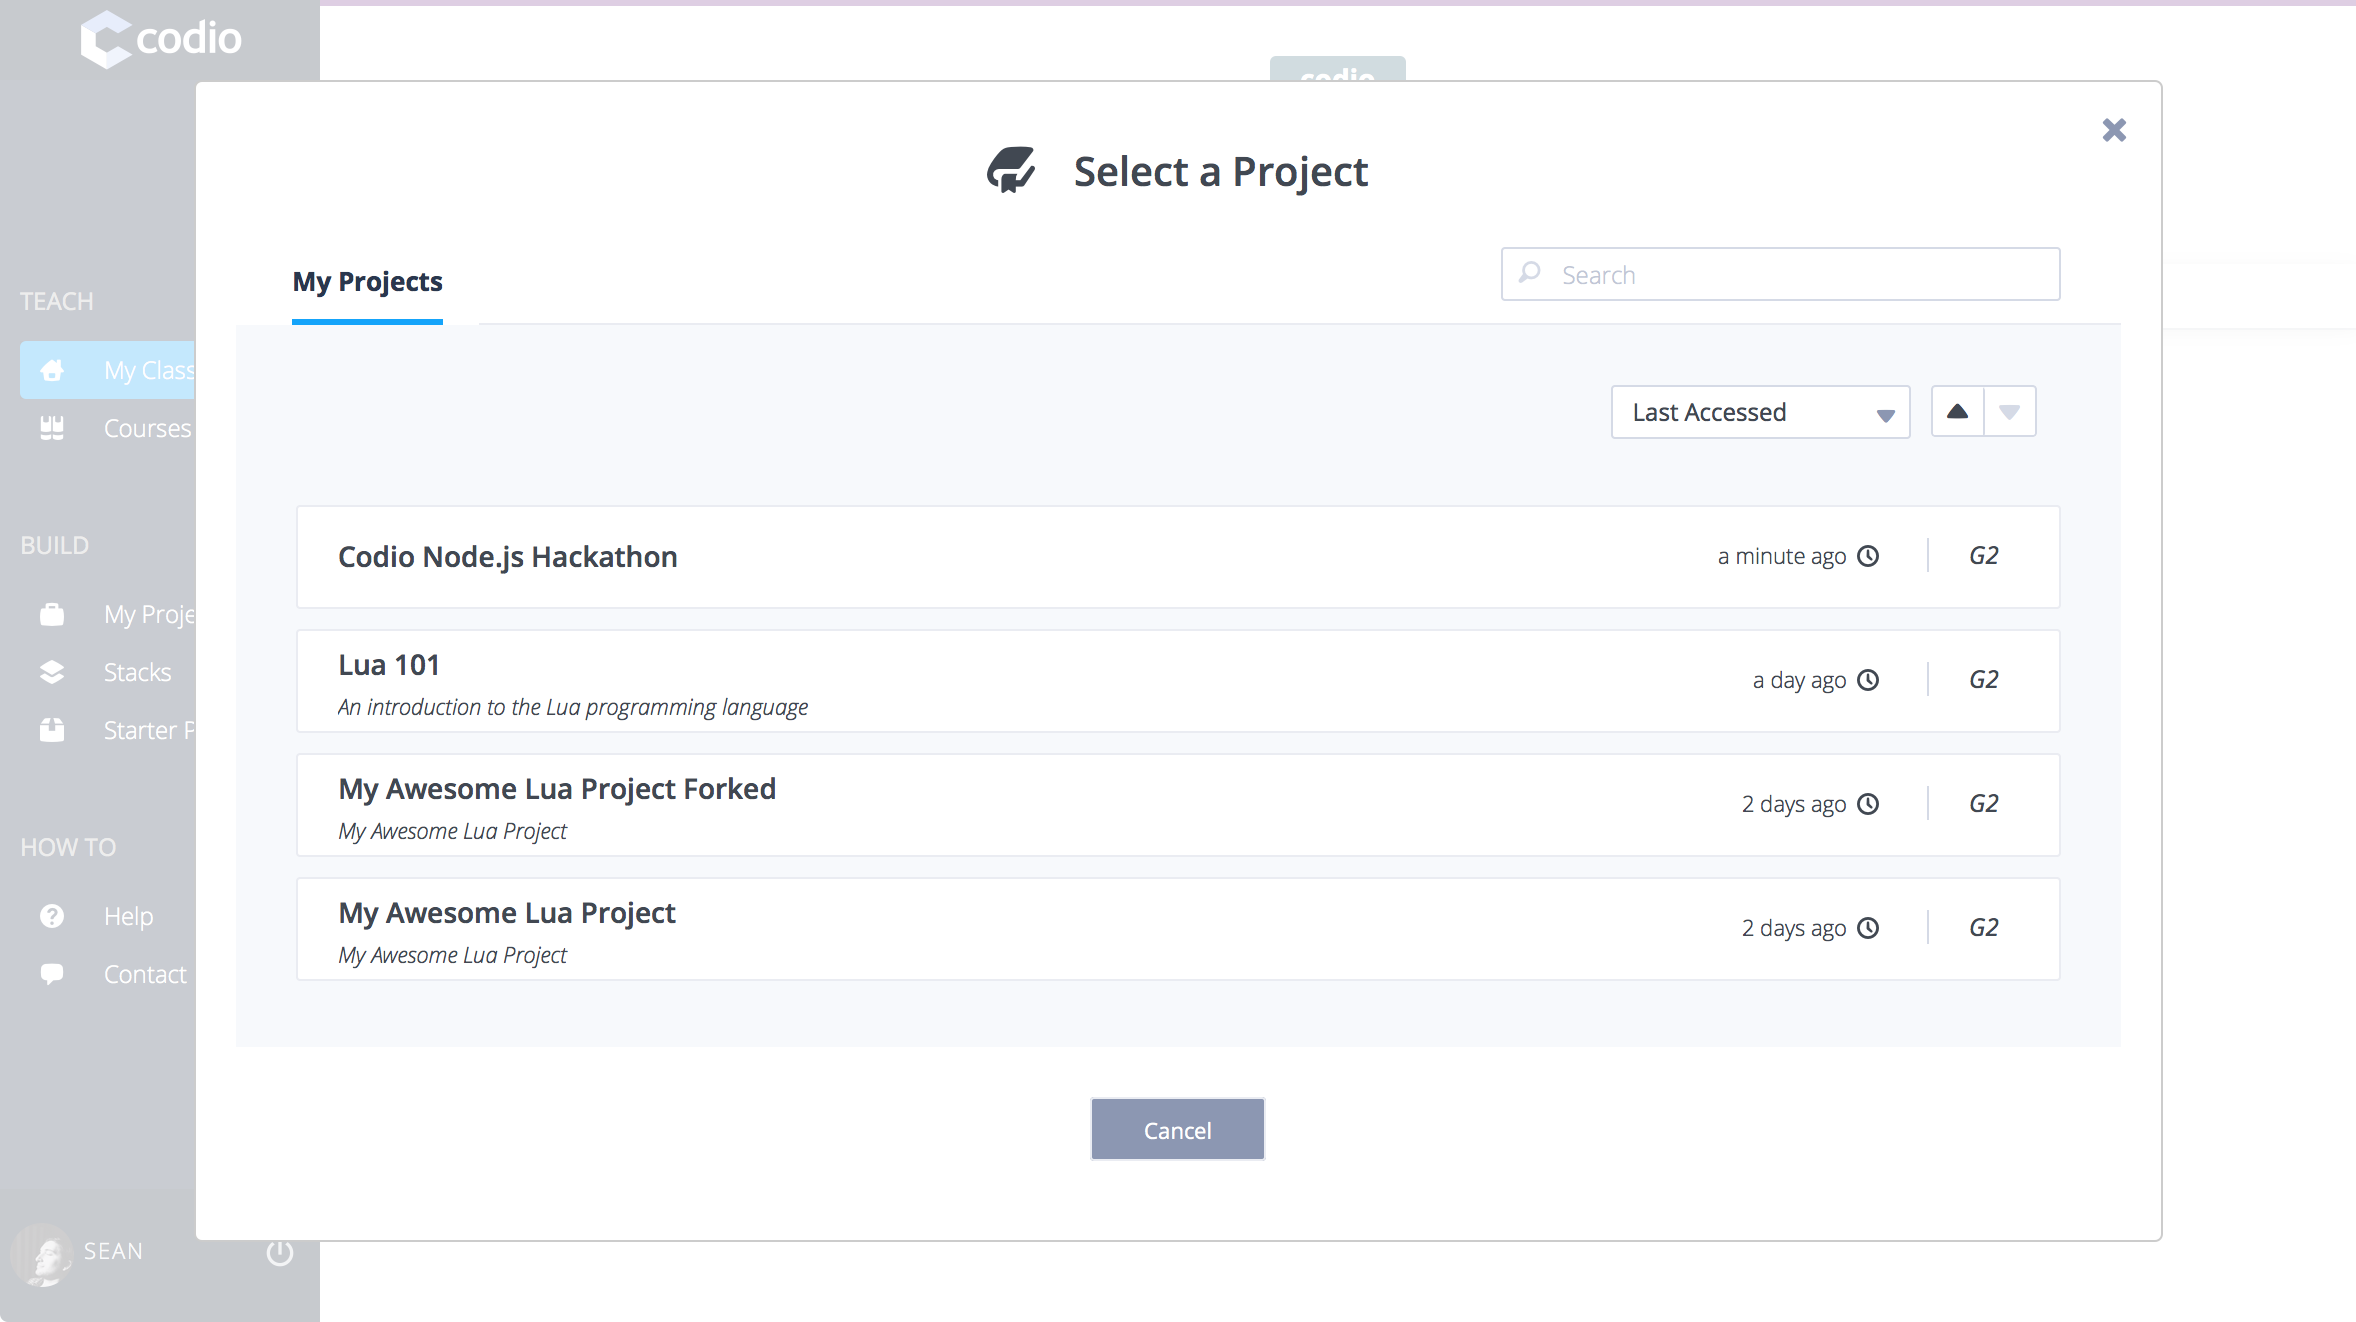
Task: Click the 2 days ago text on Forked row
Action: click(x=1794, y=804)
